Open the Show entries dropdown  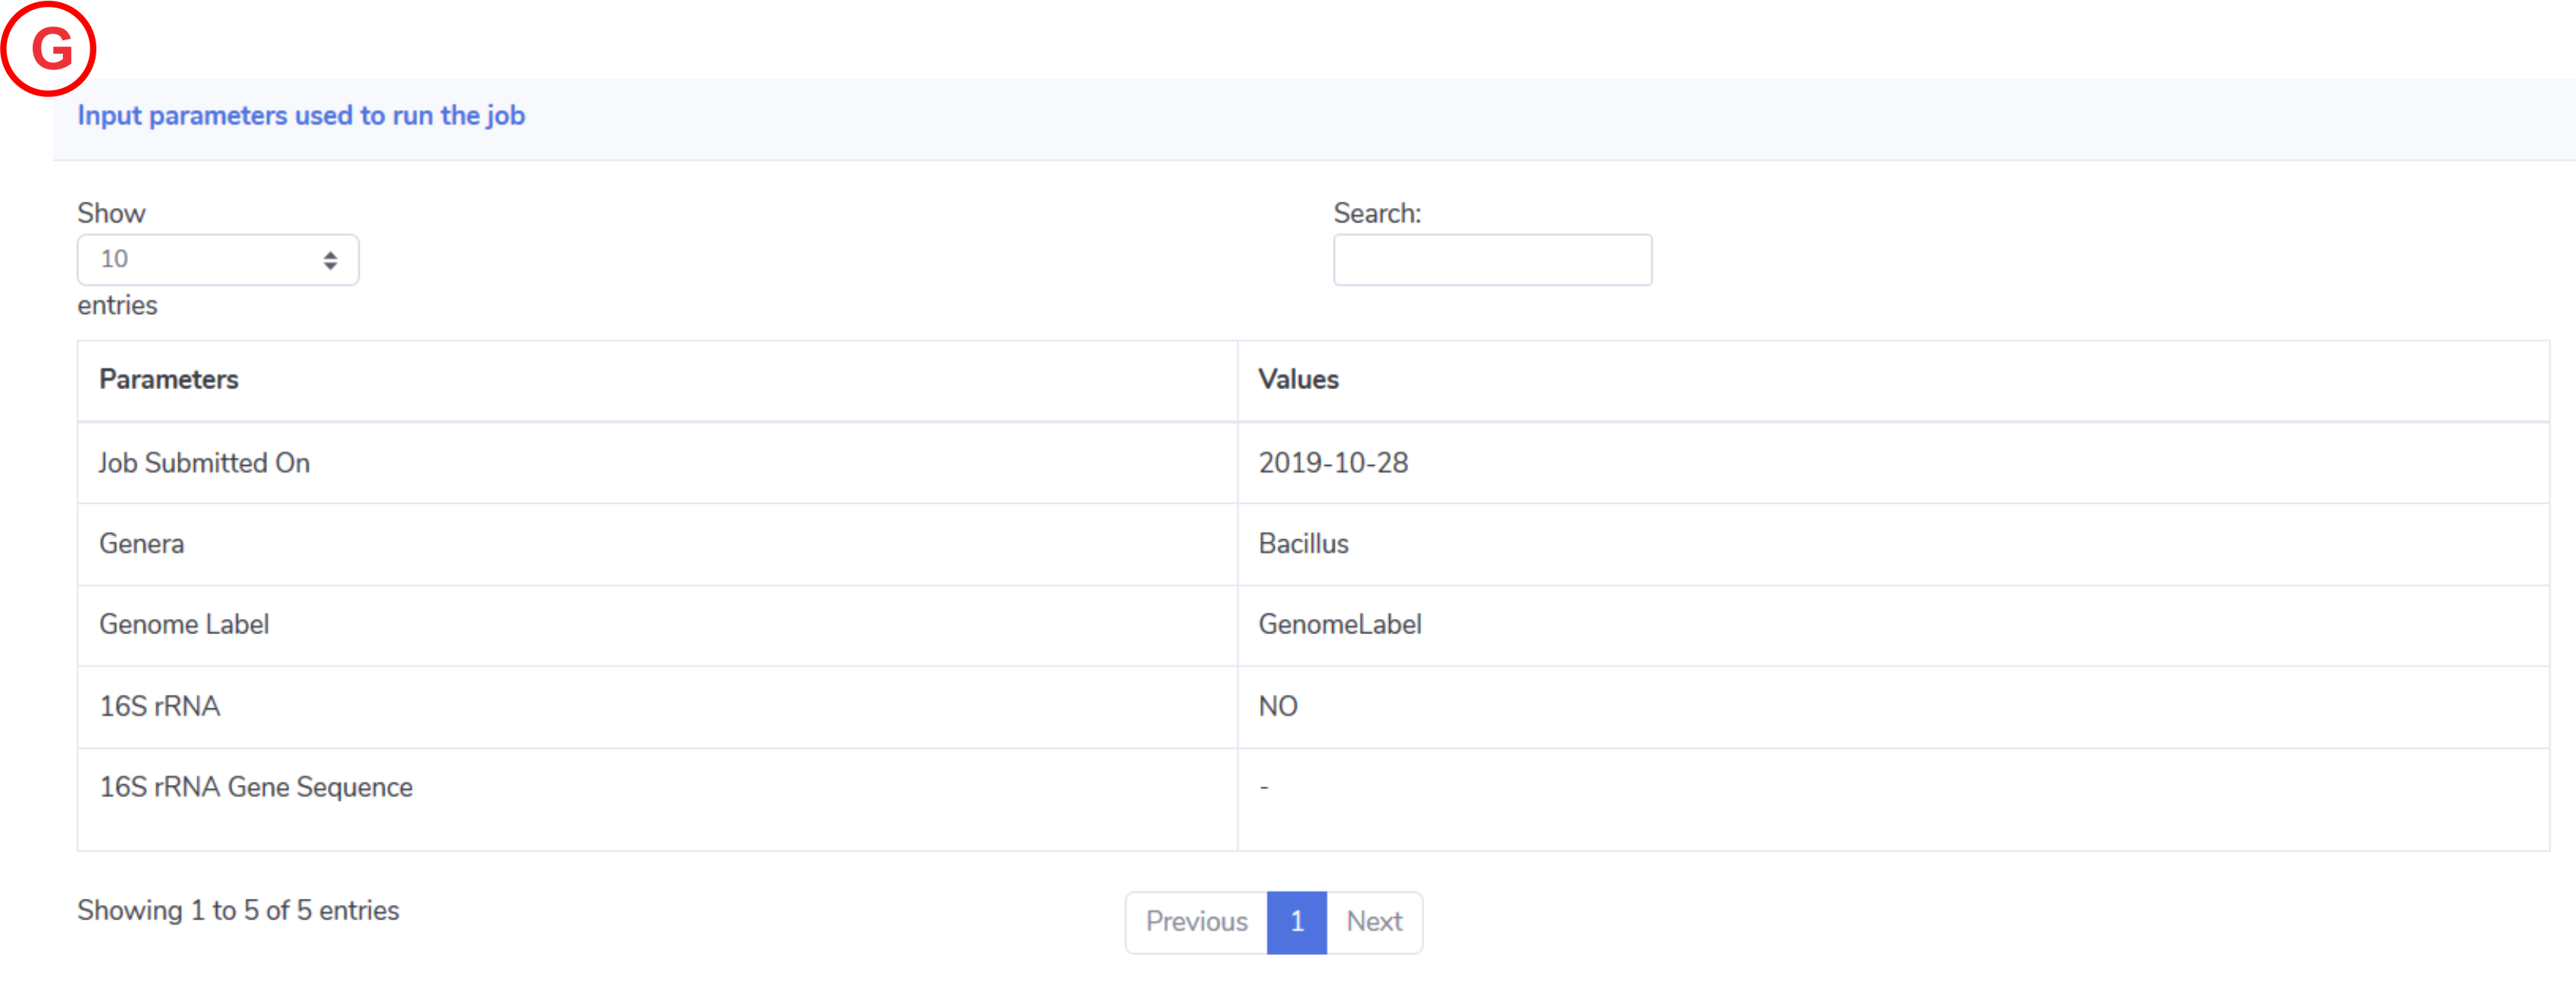click(218, 260)
